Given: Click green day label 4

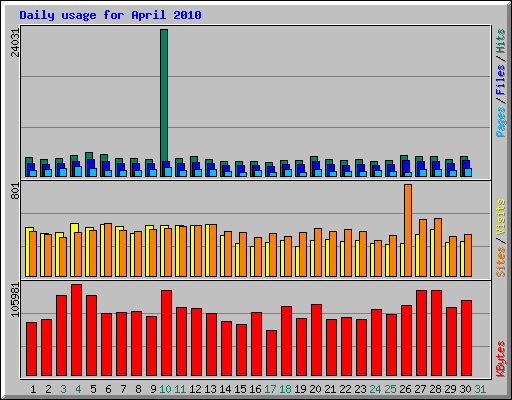Looking at the screenshot, I should pos(78,389).
